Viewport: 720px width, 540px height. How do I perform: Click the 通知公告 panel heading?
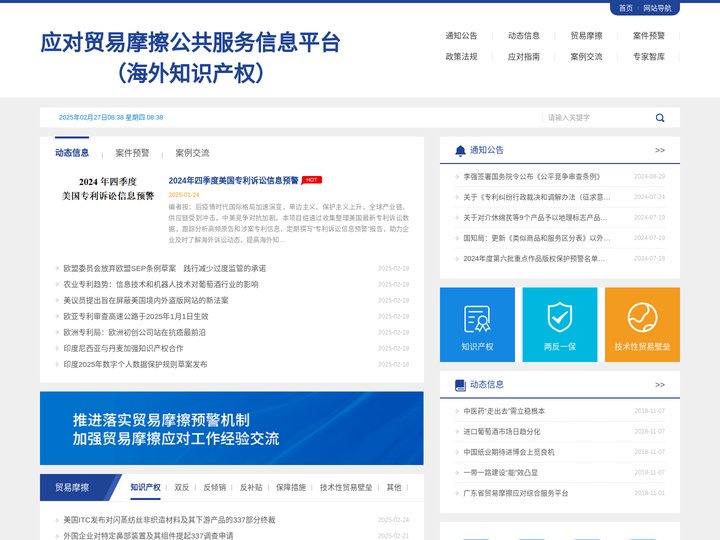(x=486, y=150)
